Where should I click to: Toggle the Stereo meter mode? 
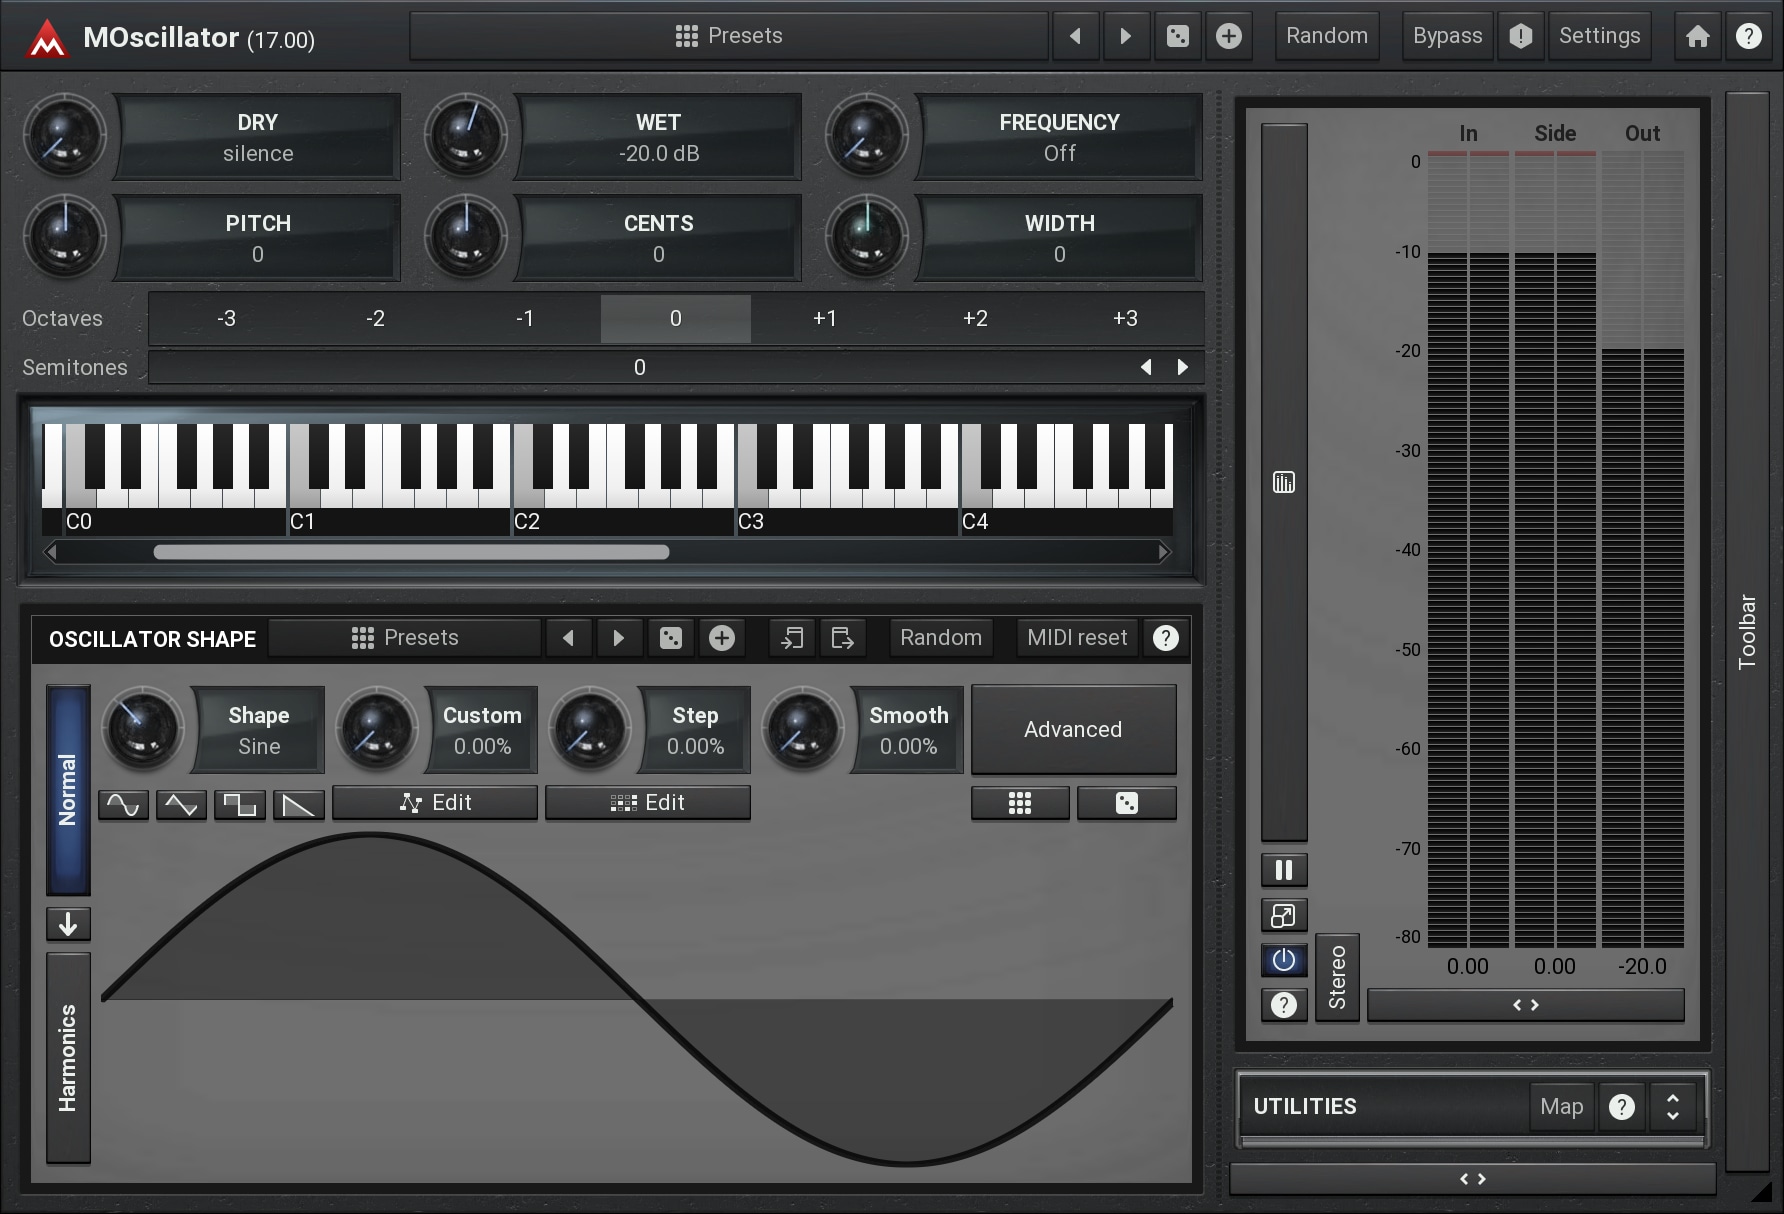point(1337,977)
